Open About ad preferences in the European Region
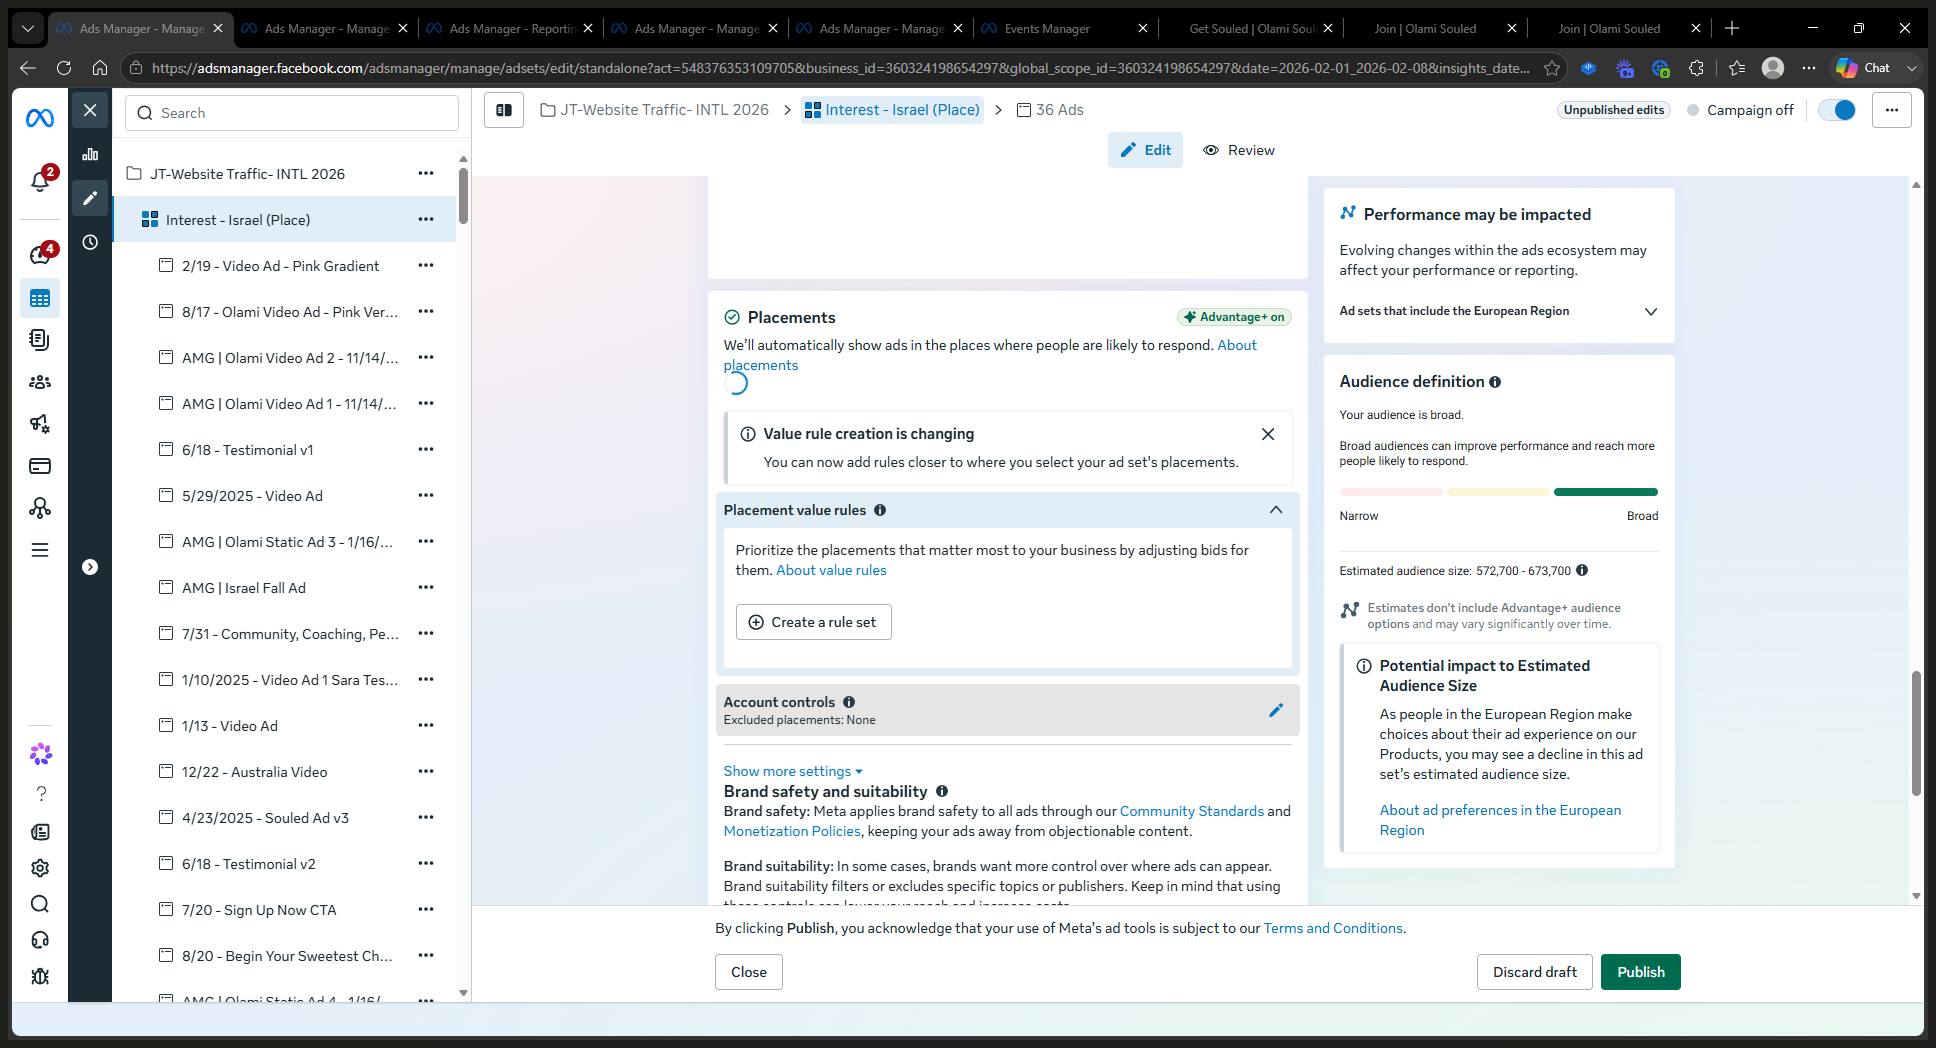The width and height of the screenshot is (1936, 1048). 1500,820
